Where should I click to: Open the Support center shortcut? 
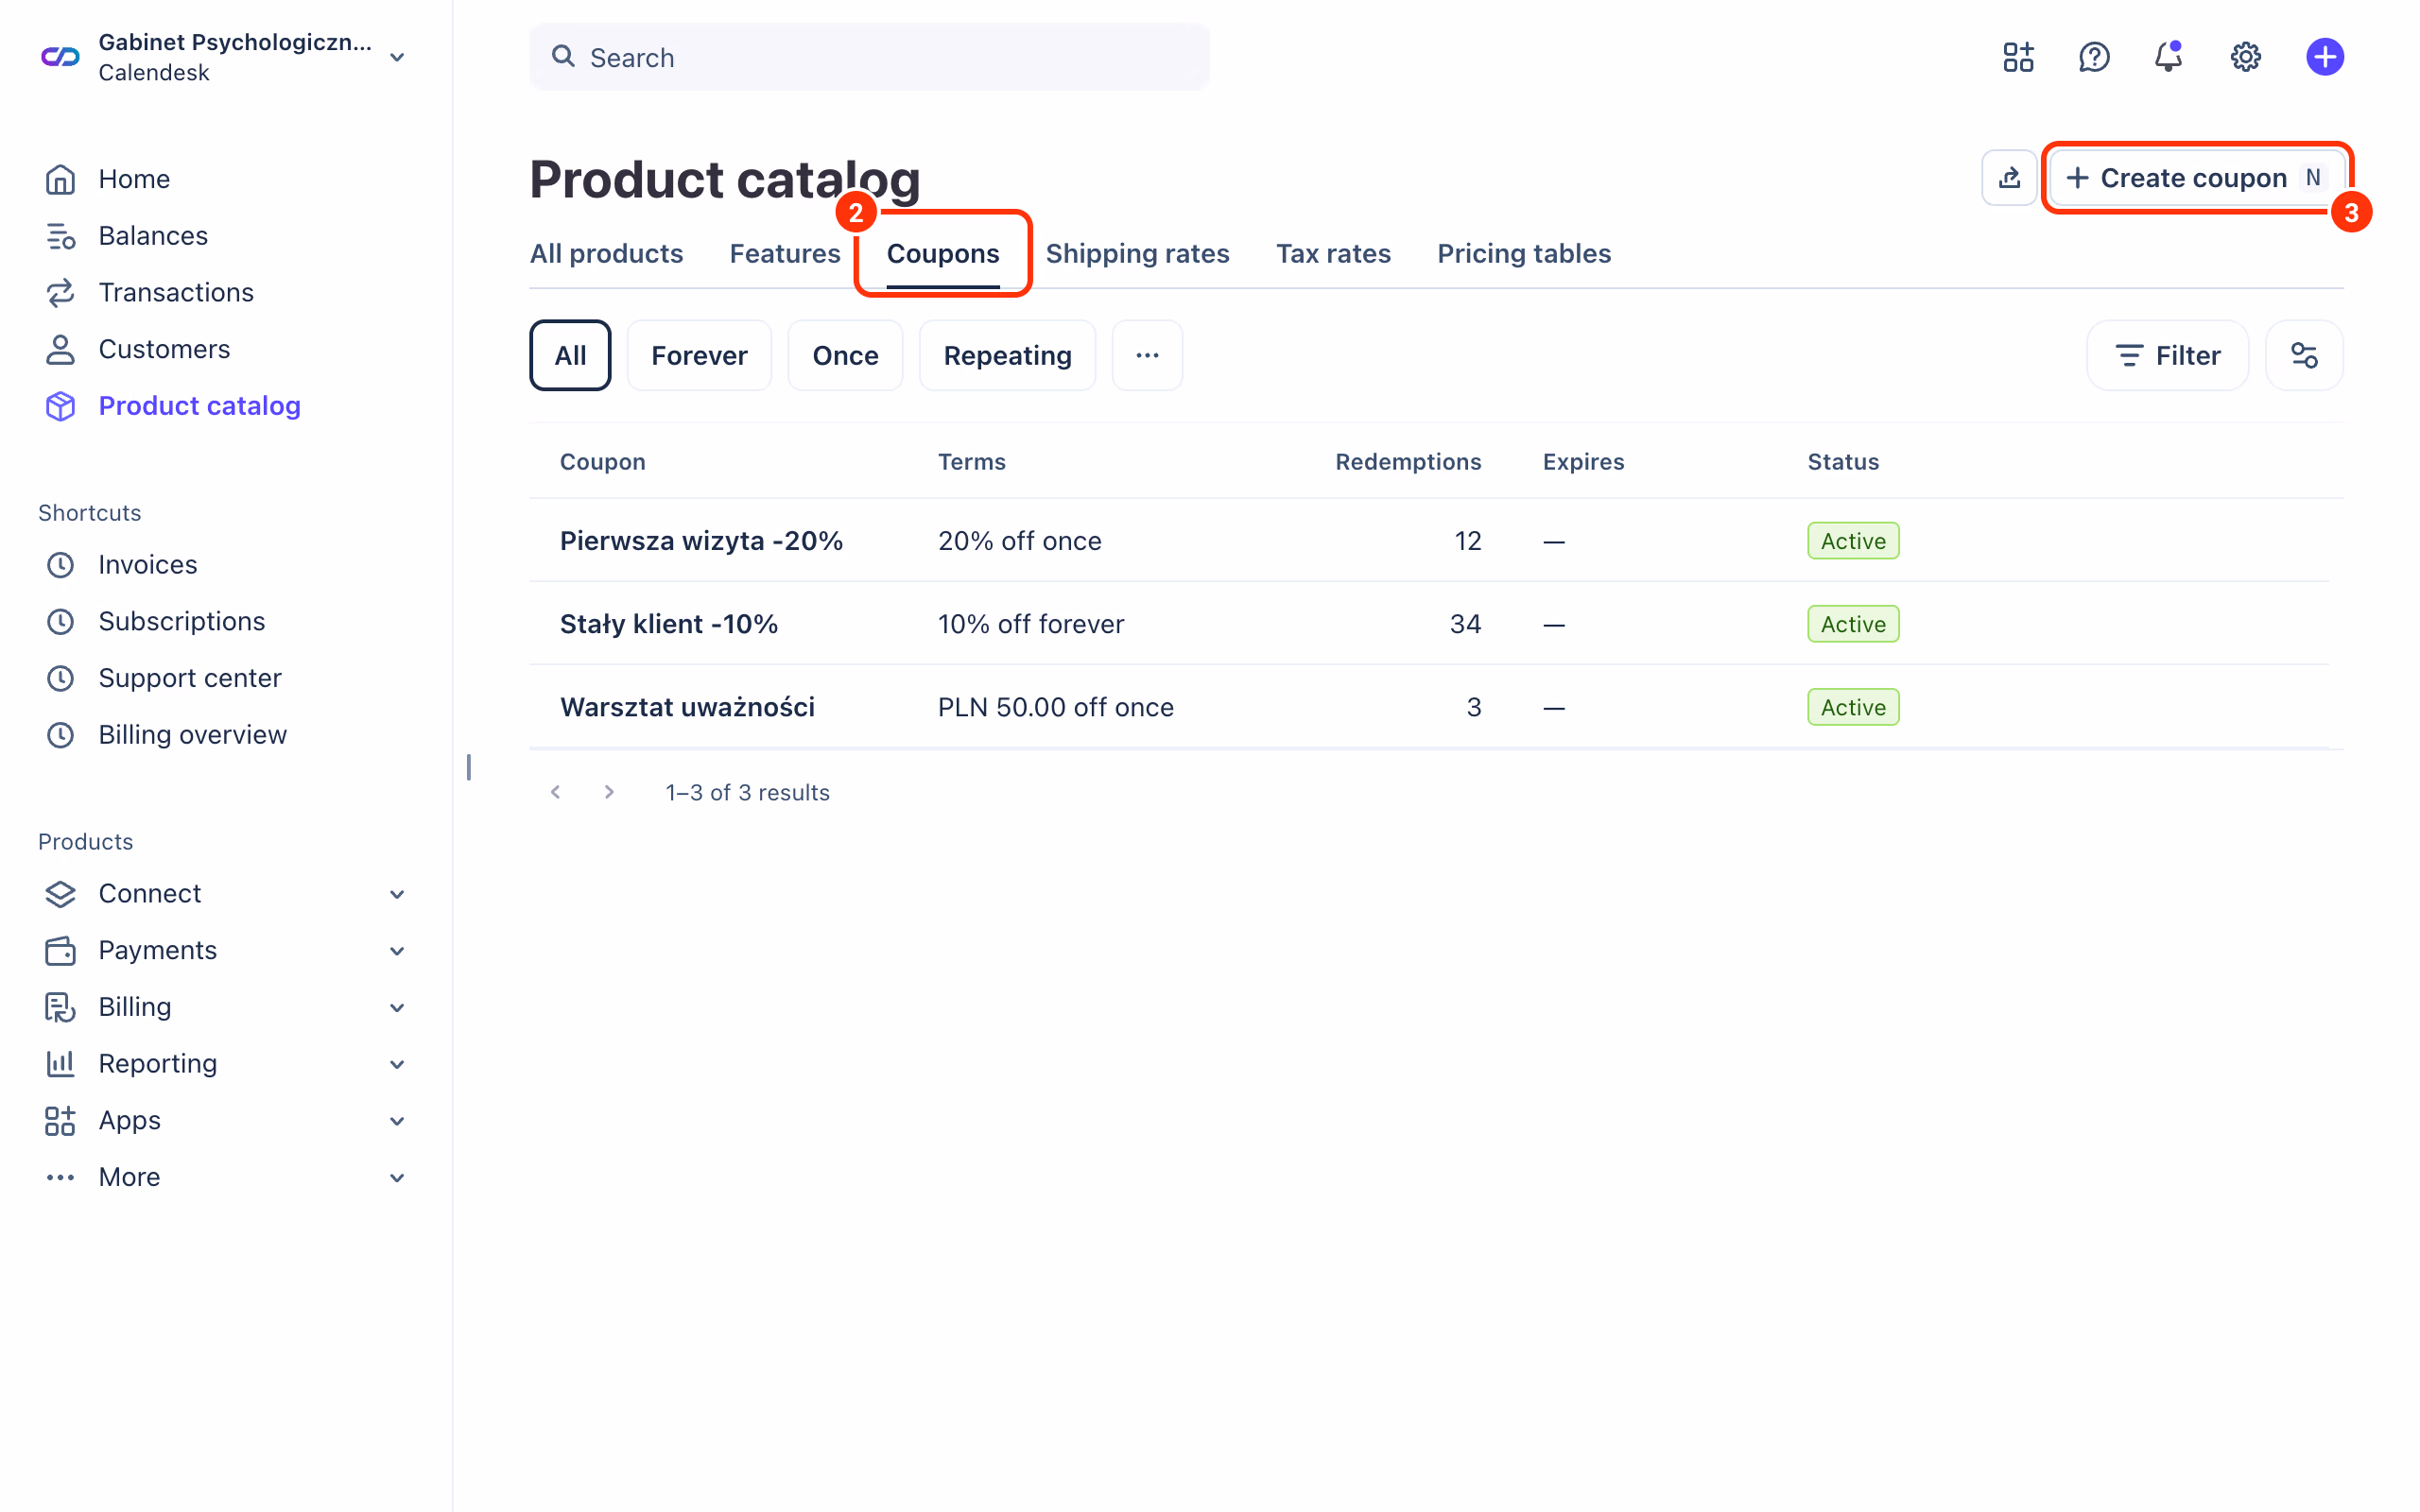[x=189, y=678]
